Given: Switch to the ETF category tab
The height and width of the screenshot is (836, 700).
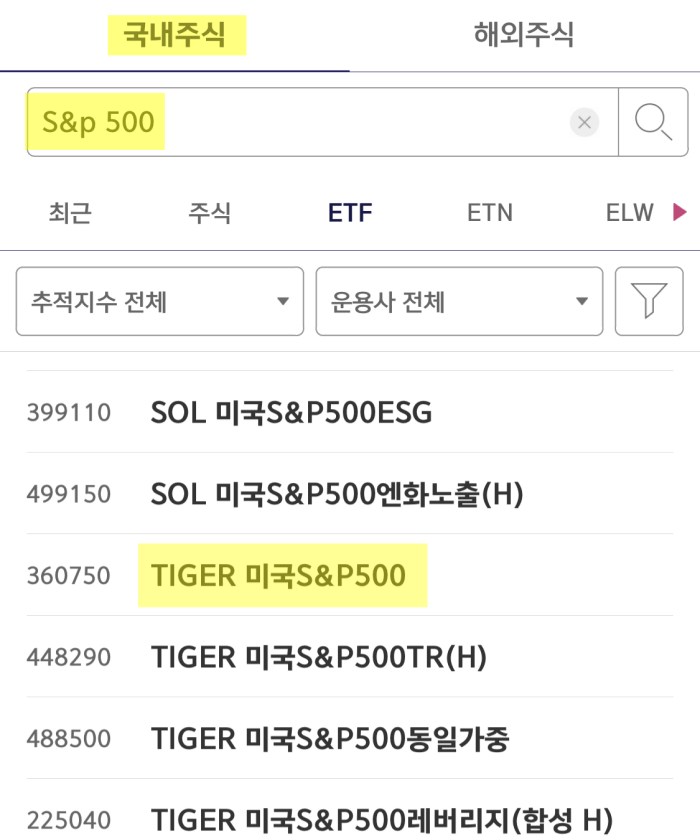Looking at the screenshot, I should [349, 212].
